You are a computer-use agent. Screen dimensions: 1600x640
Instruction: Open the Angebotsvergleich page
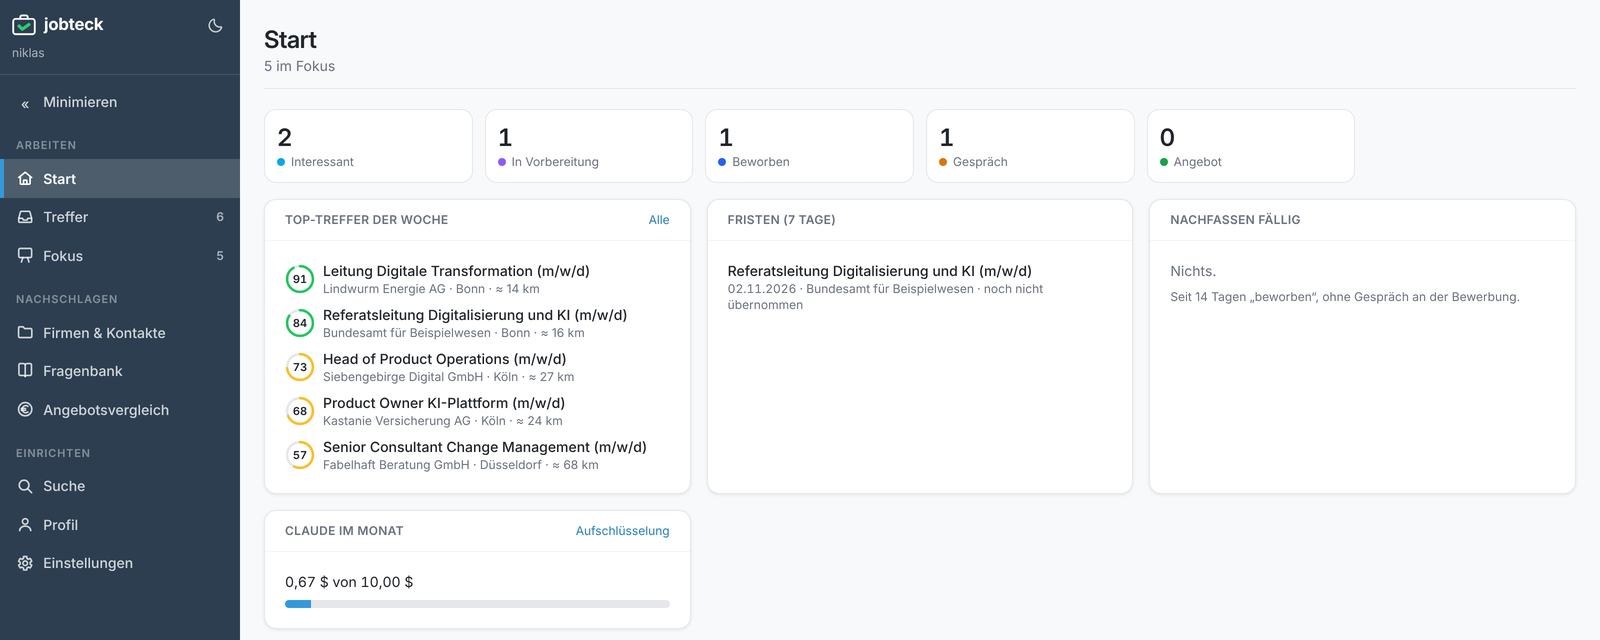[x=120, y=410]
